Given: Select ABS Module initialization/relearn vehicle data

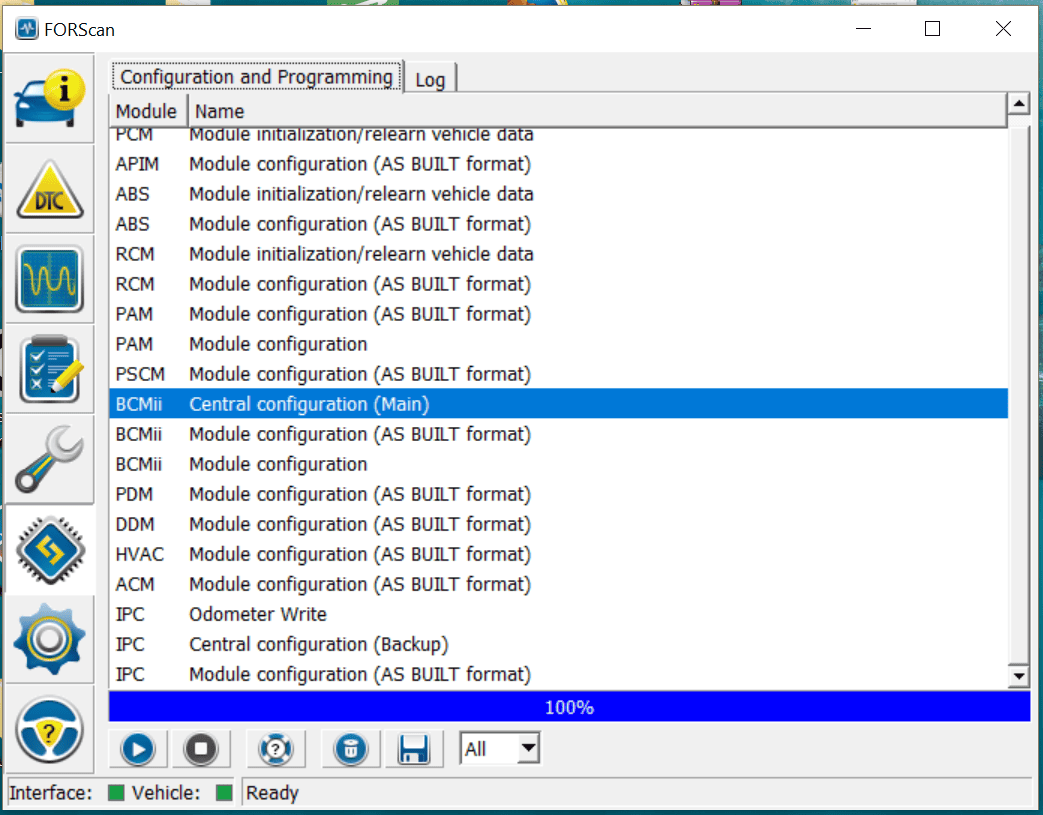Looking at the screenshot, I should 559,194.
